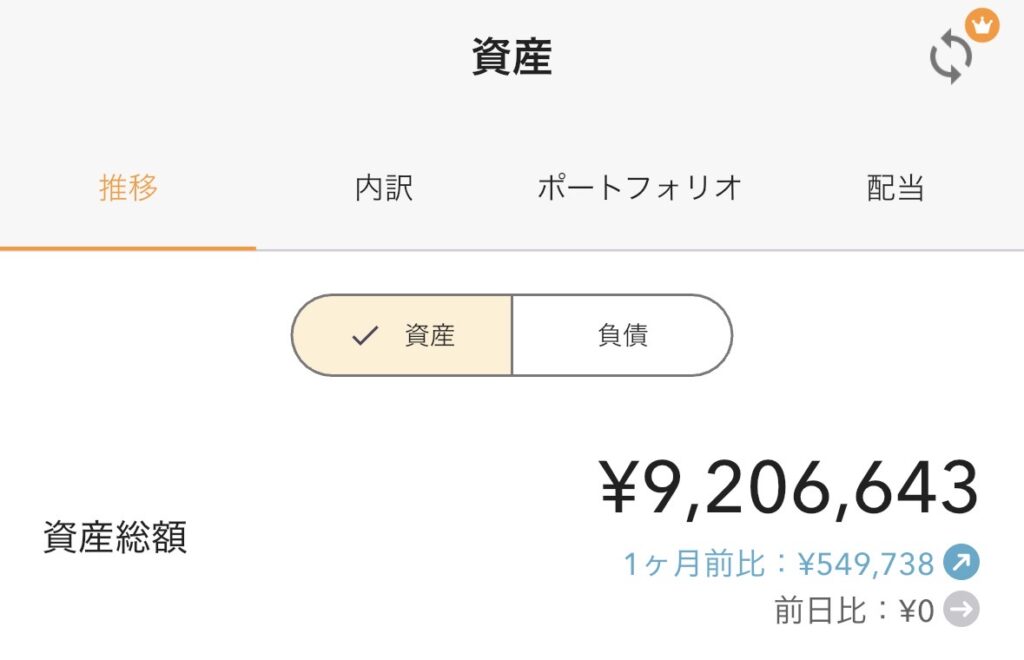Tap the sync refresh arrows icon
The width and height of the screenshot is (1024, 660).
pyautogui.click(x=950, y=57)
